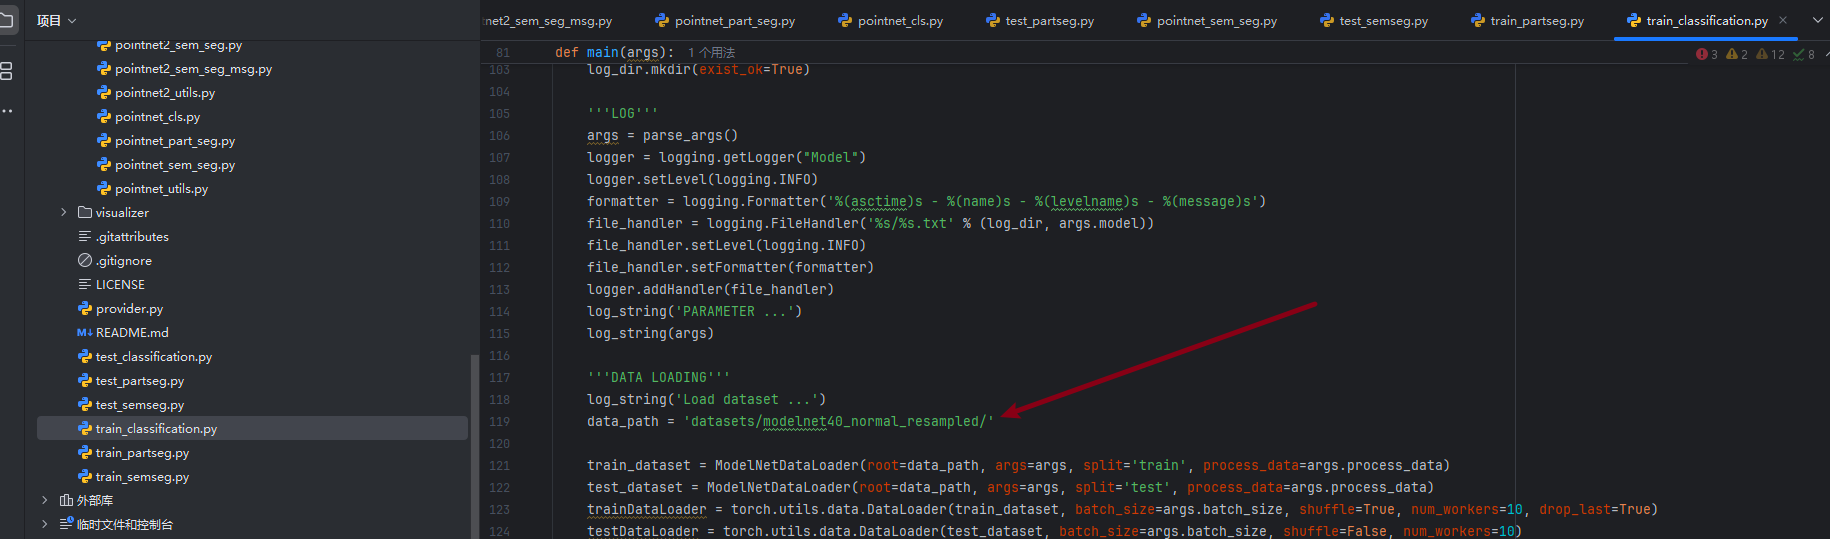Select pointnet_part_seg.py in project tree
Screen dimensions: 1830x539
click(x=175, y=141)
